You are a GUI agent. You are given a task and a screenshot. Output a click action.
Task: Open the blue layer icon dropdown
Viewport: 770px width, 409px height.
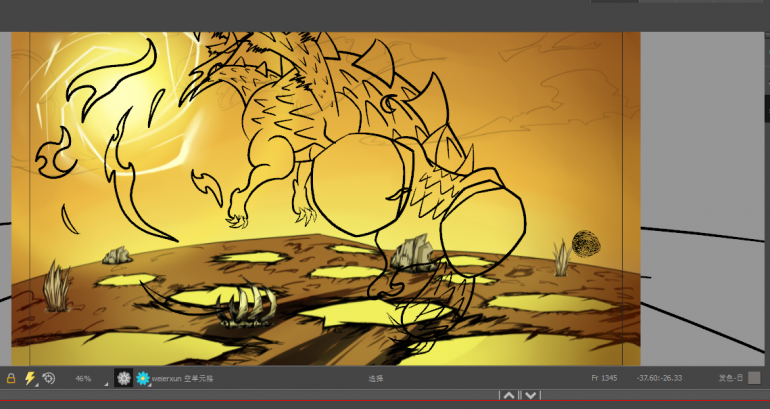pyautogui.click(x=143, y=379)
